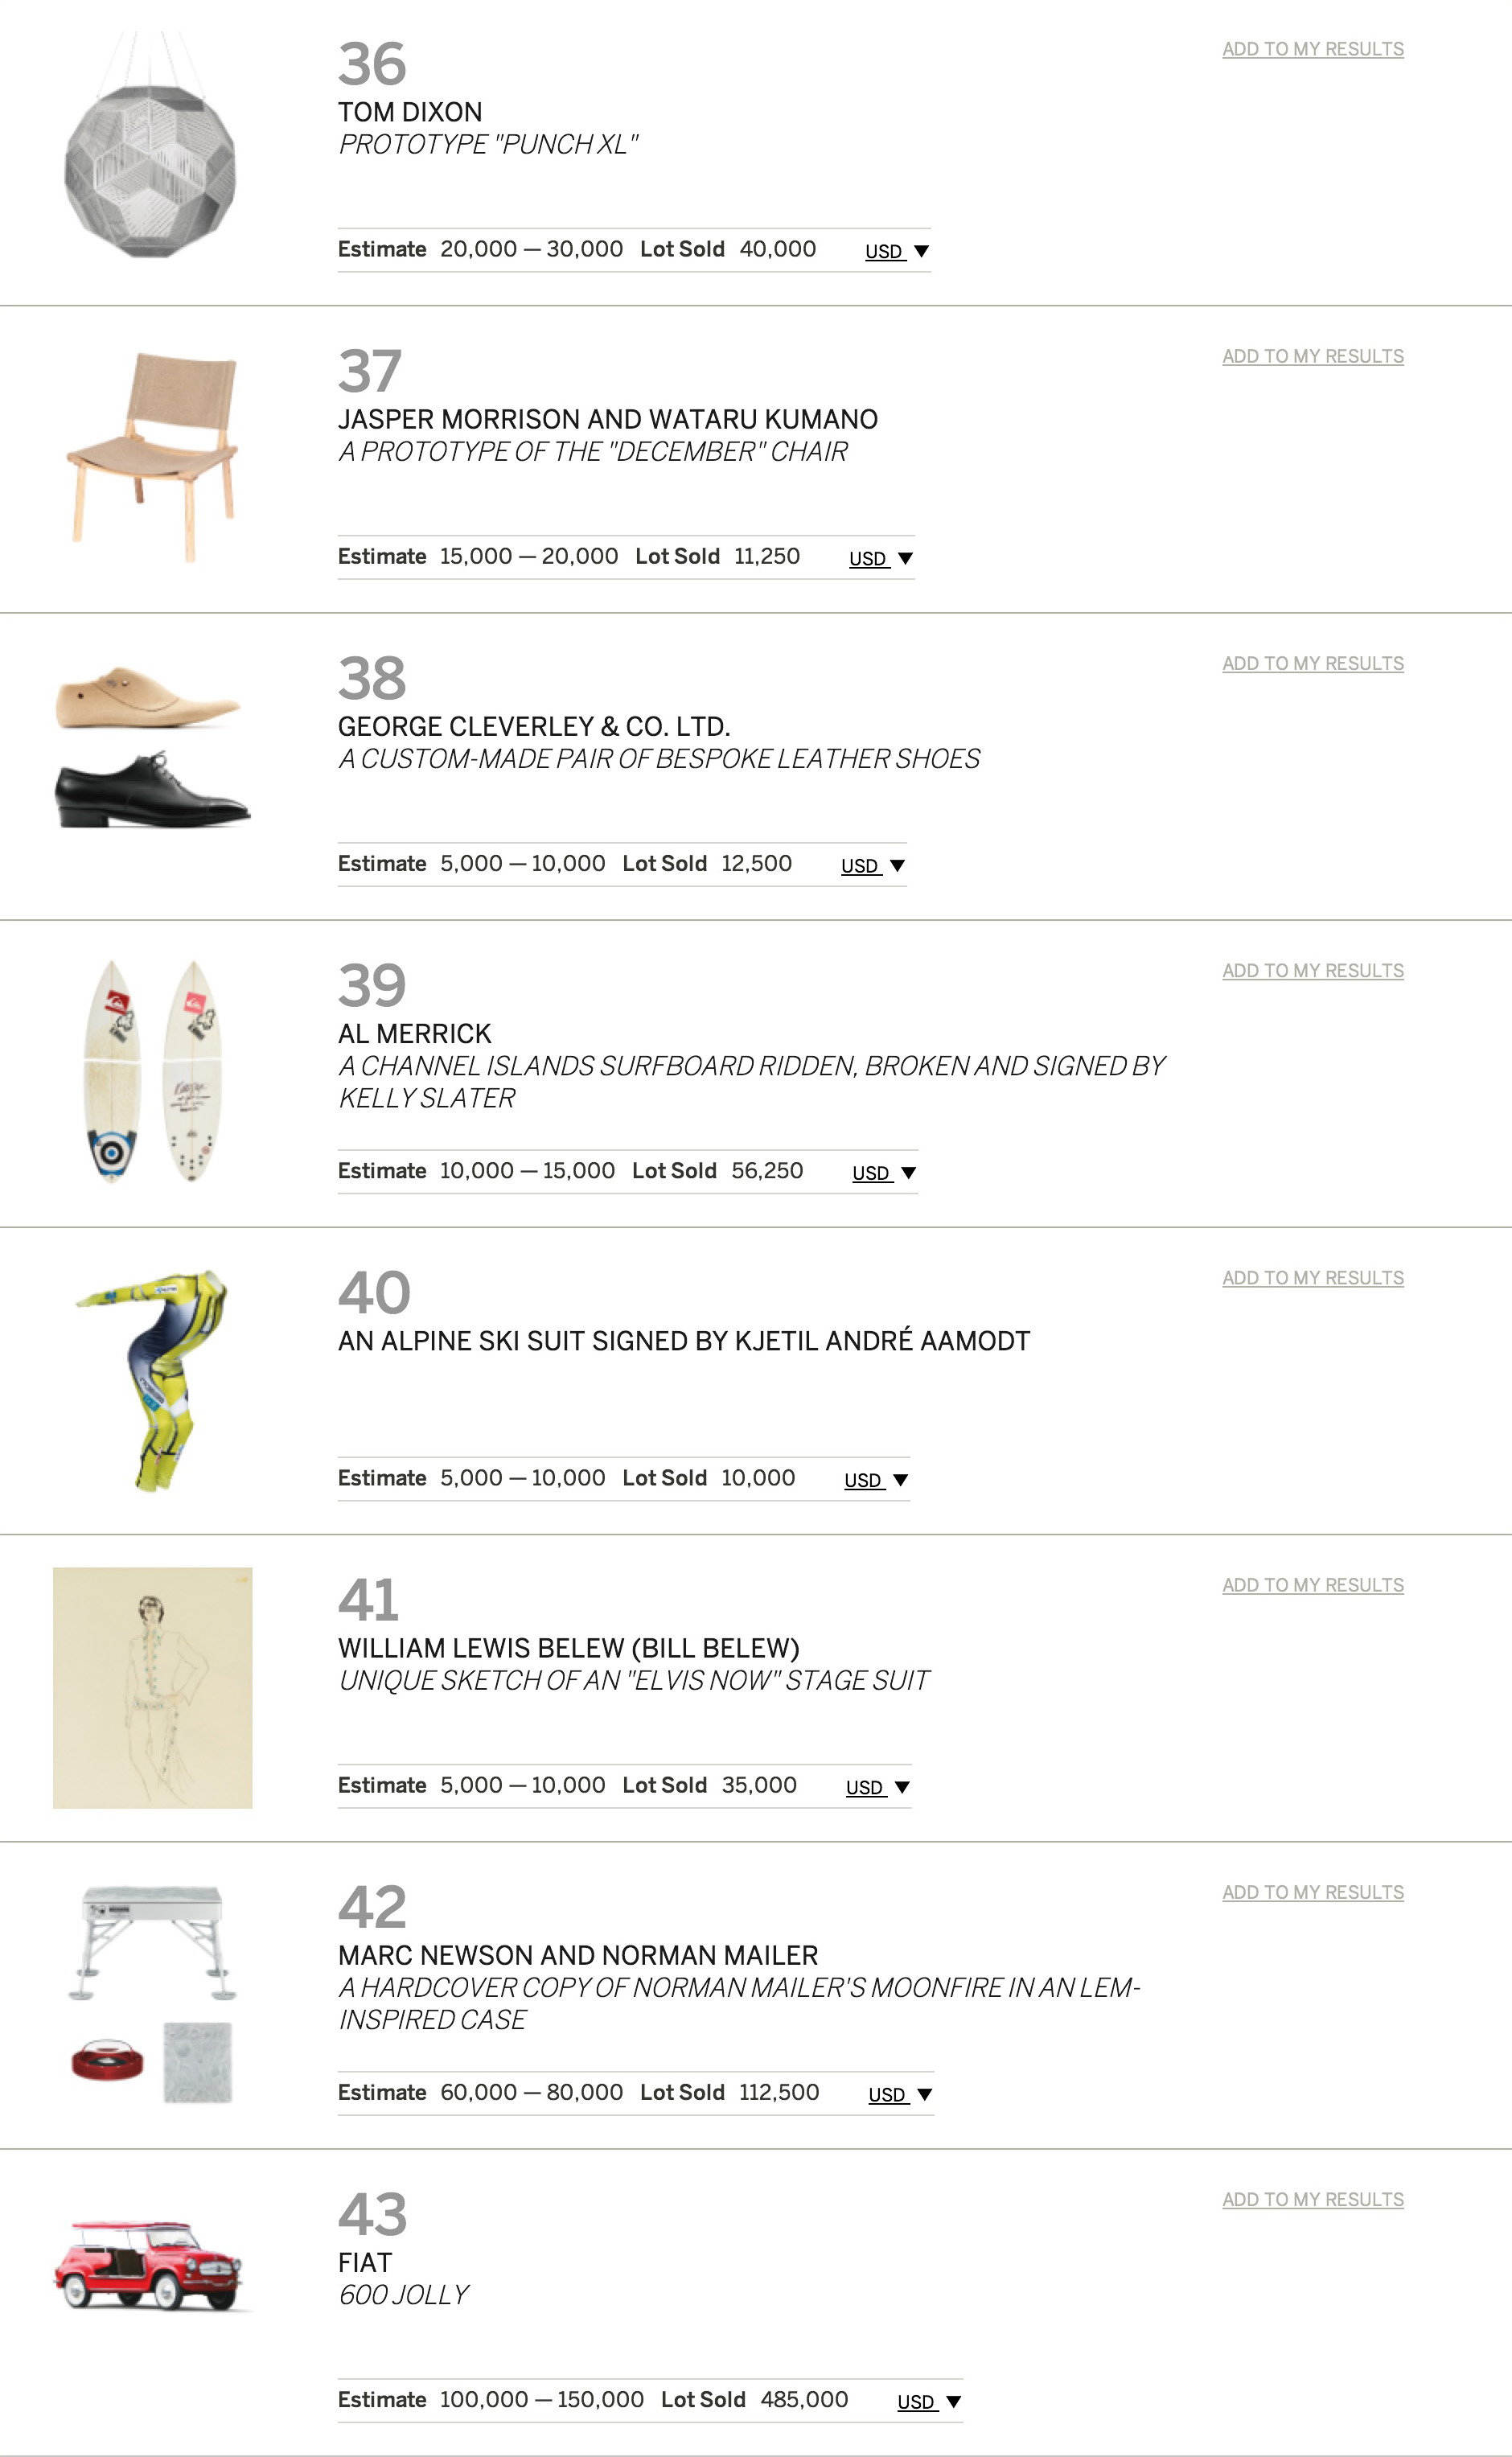Open the alpine ski suit lot title
1512x2457 pixels.
[x=683, y=1341]
